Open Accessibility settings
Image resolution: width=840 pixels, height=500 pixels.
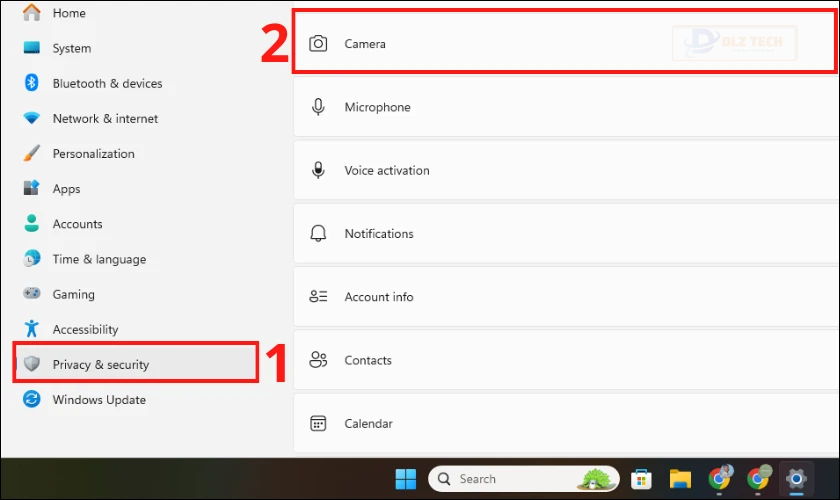point(85,330)
